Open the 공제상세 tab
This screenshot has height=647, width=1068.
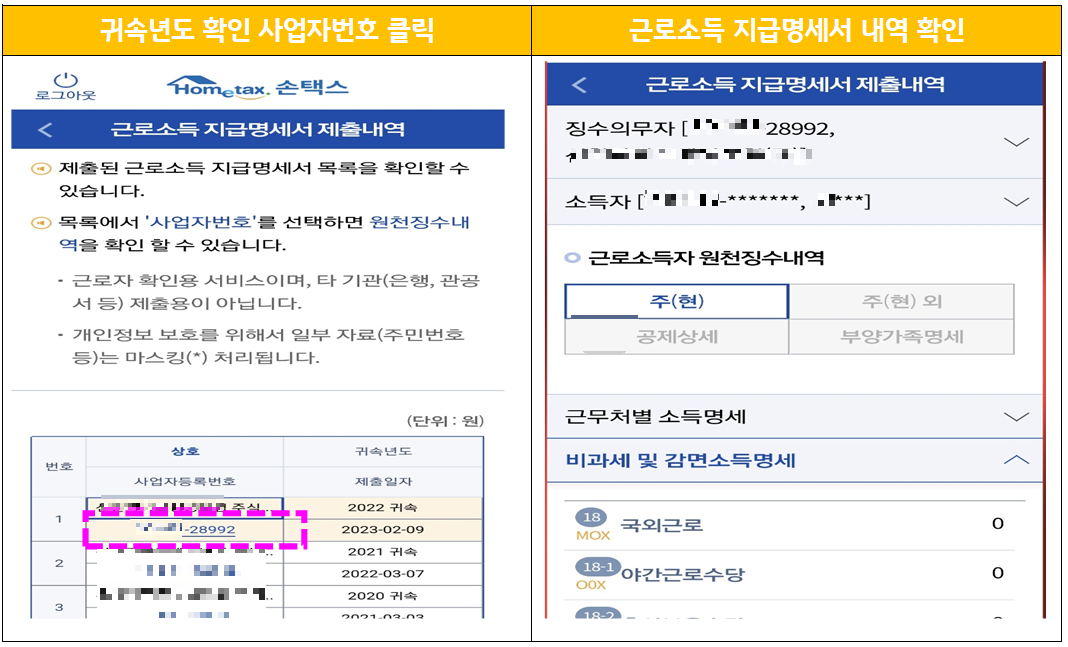pyautogui.click(x=676, y=336)
